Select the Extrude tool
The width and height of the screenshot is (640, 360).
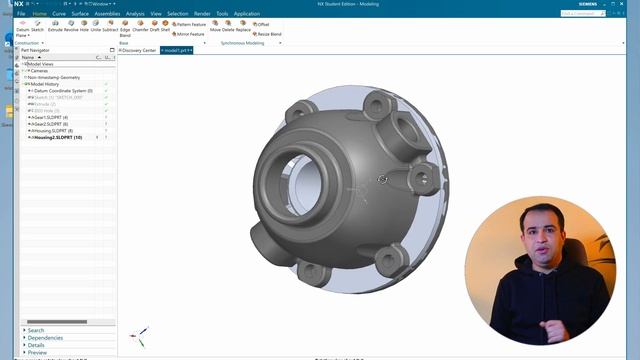55,26
